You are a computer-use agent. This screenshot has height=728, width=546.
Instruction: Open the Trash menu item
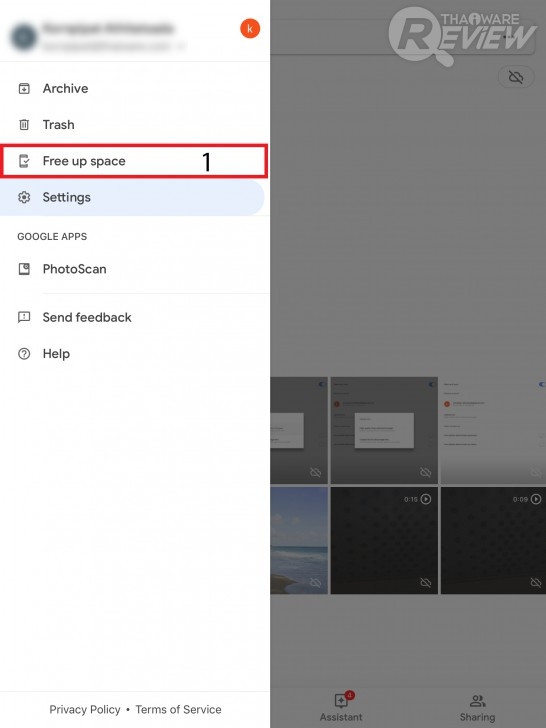(x=135, y=124)
